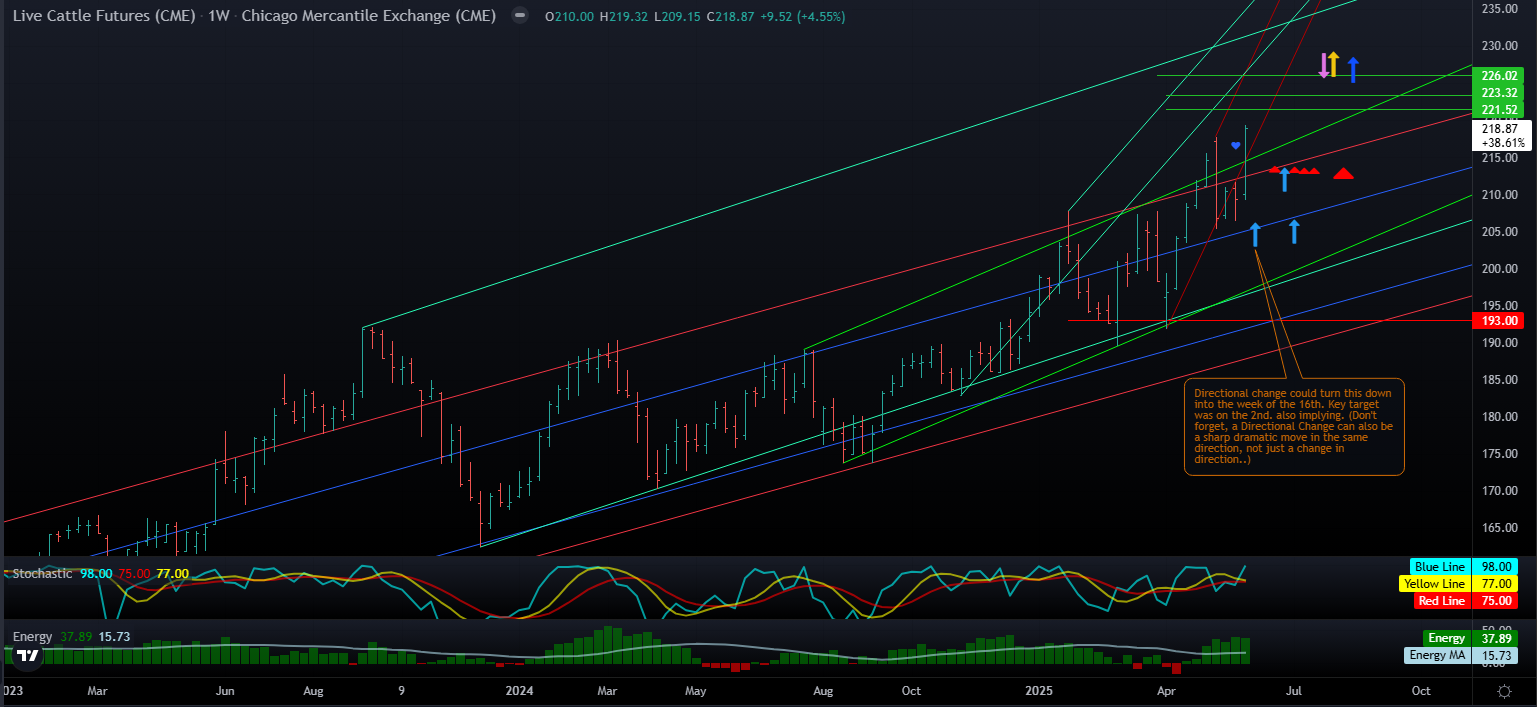Collapse the legend using the dot toggle
Screen dimensions: 1537x707
(x=518, y=16)
